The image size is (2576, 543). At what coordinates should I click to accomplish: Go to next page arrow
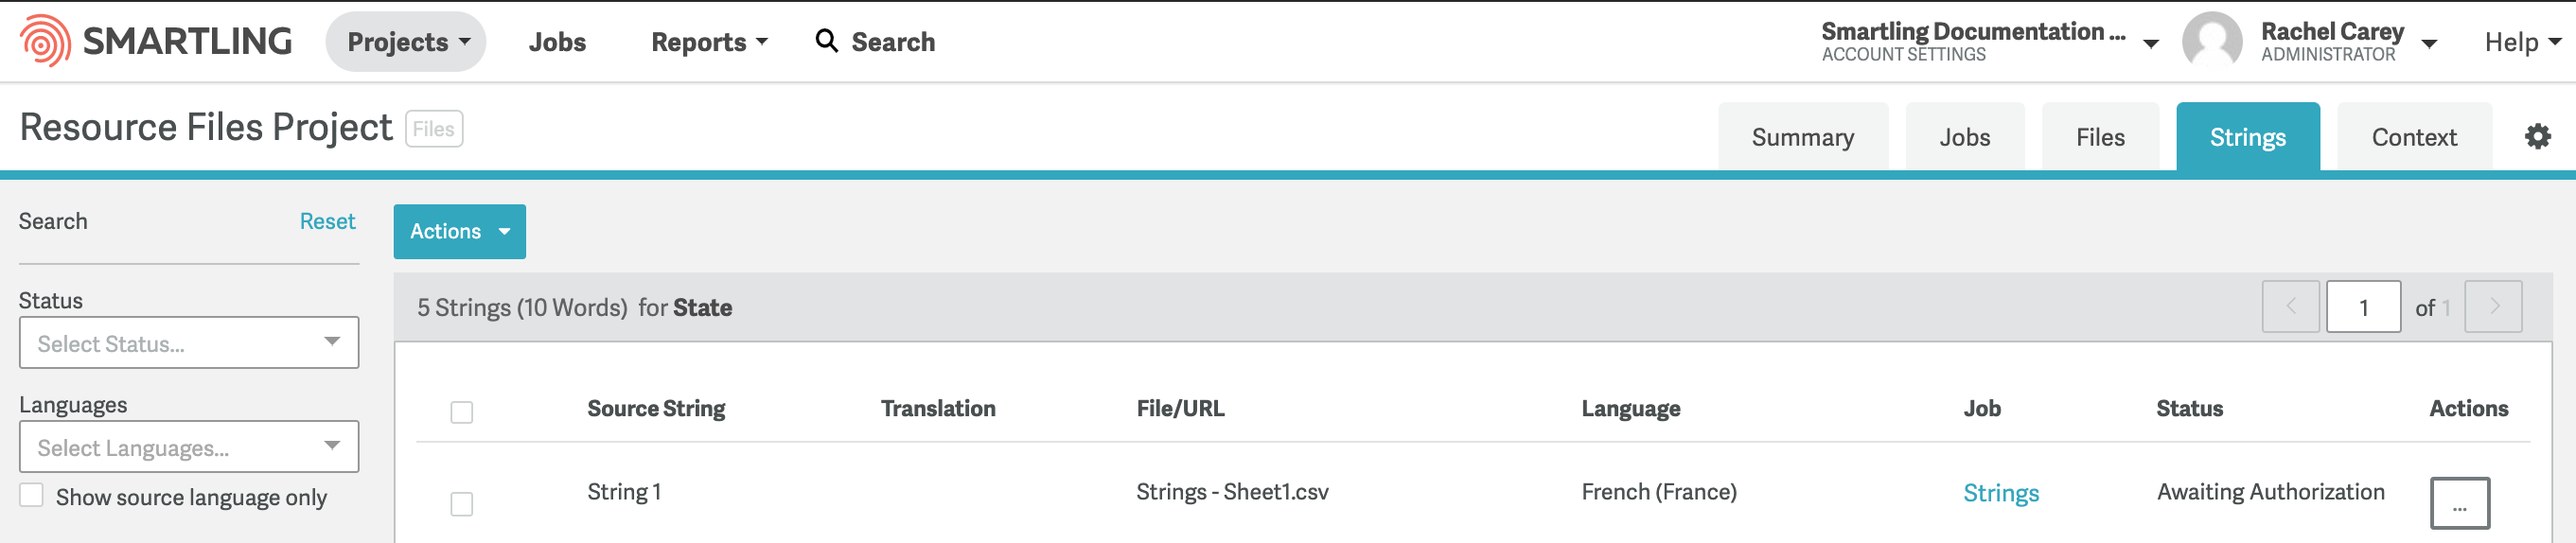click(x=2493, y=307)
